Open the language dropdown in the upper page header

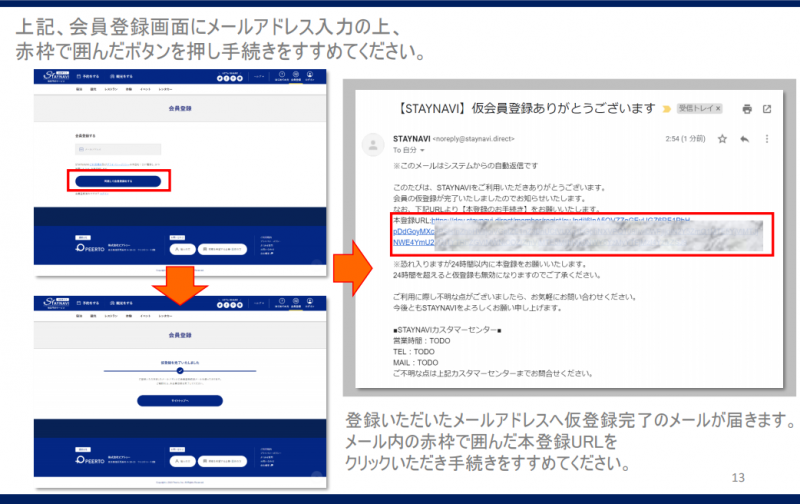(259, 77)
